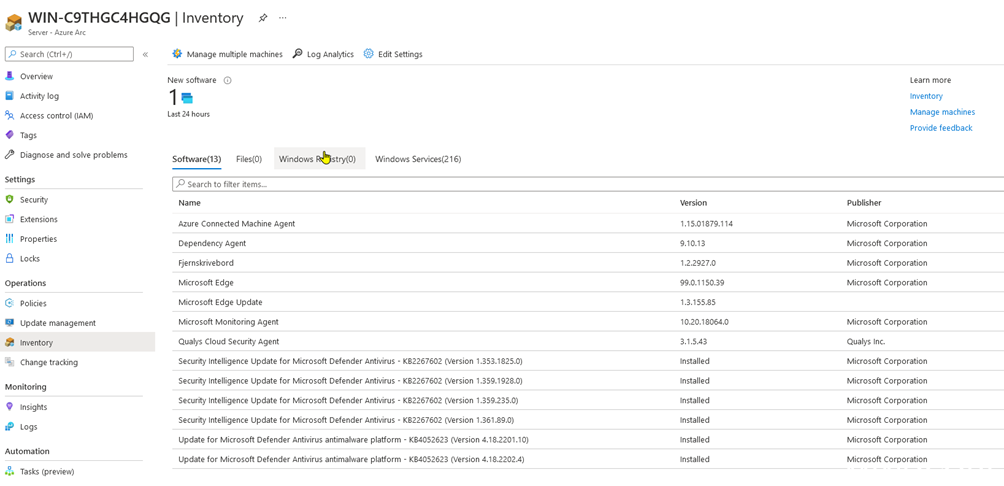Switch to the Software(13) tab
The image size is (1004, 486).
coord(197,159)
